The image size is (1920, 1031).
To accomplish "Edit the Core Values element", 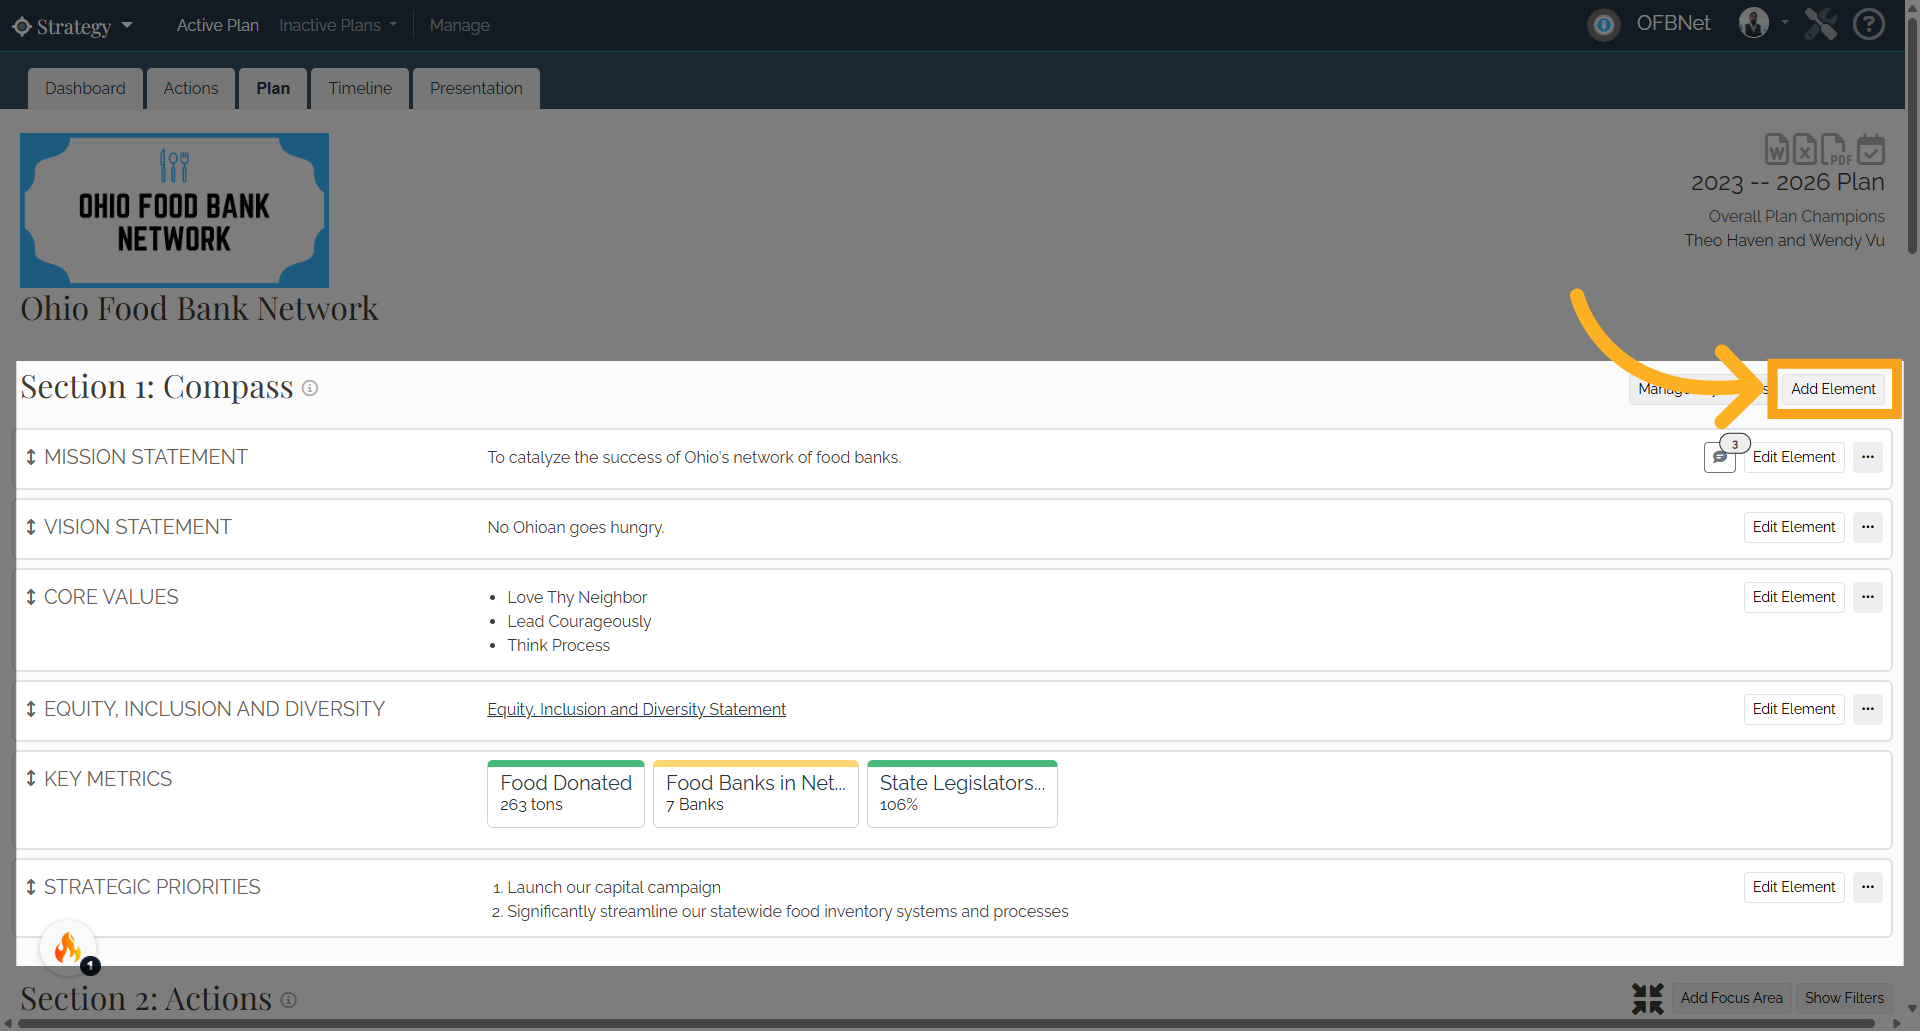I will tap(1794, 597).
